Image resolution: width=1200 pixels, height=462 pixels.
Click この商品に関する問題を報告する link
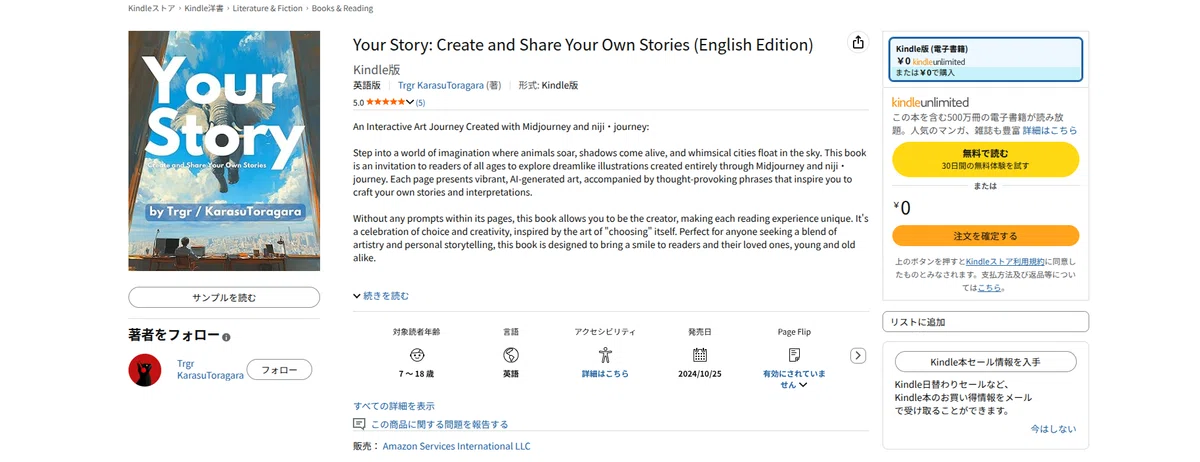[439, 424]
